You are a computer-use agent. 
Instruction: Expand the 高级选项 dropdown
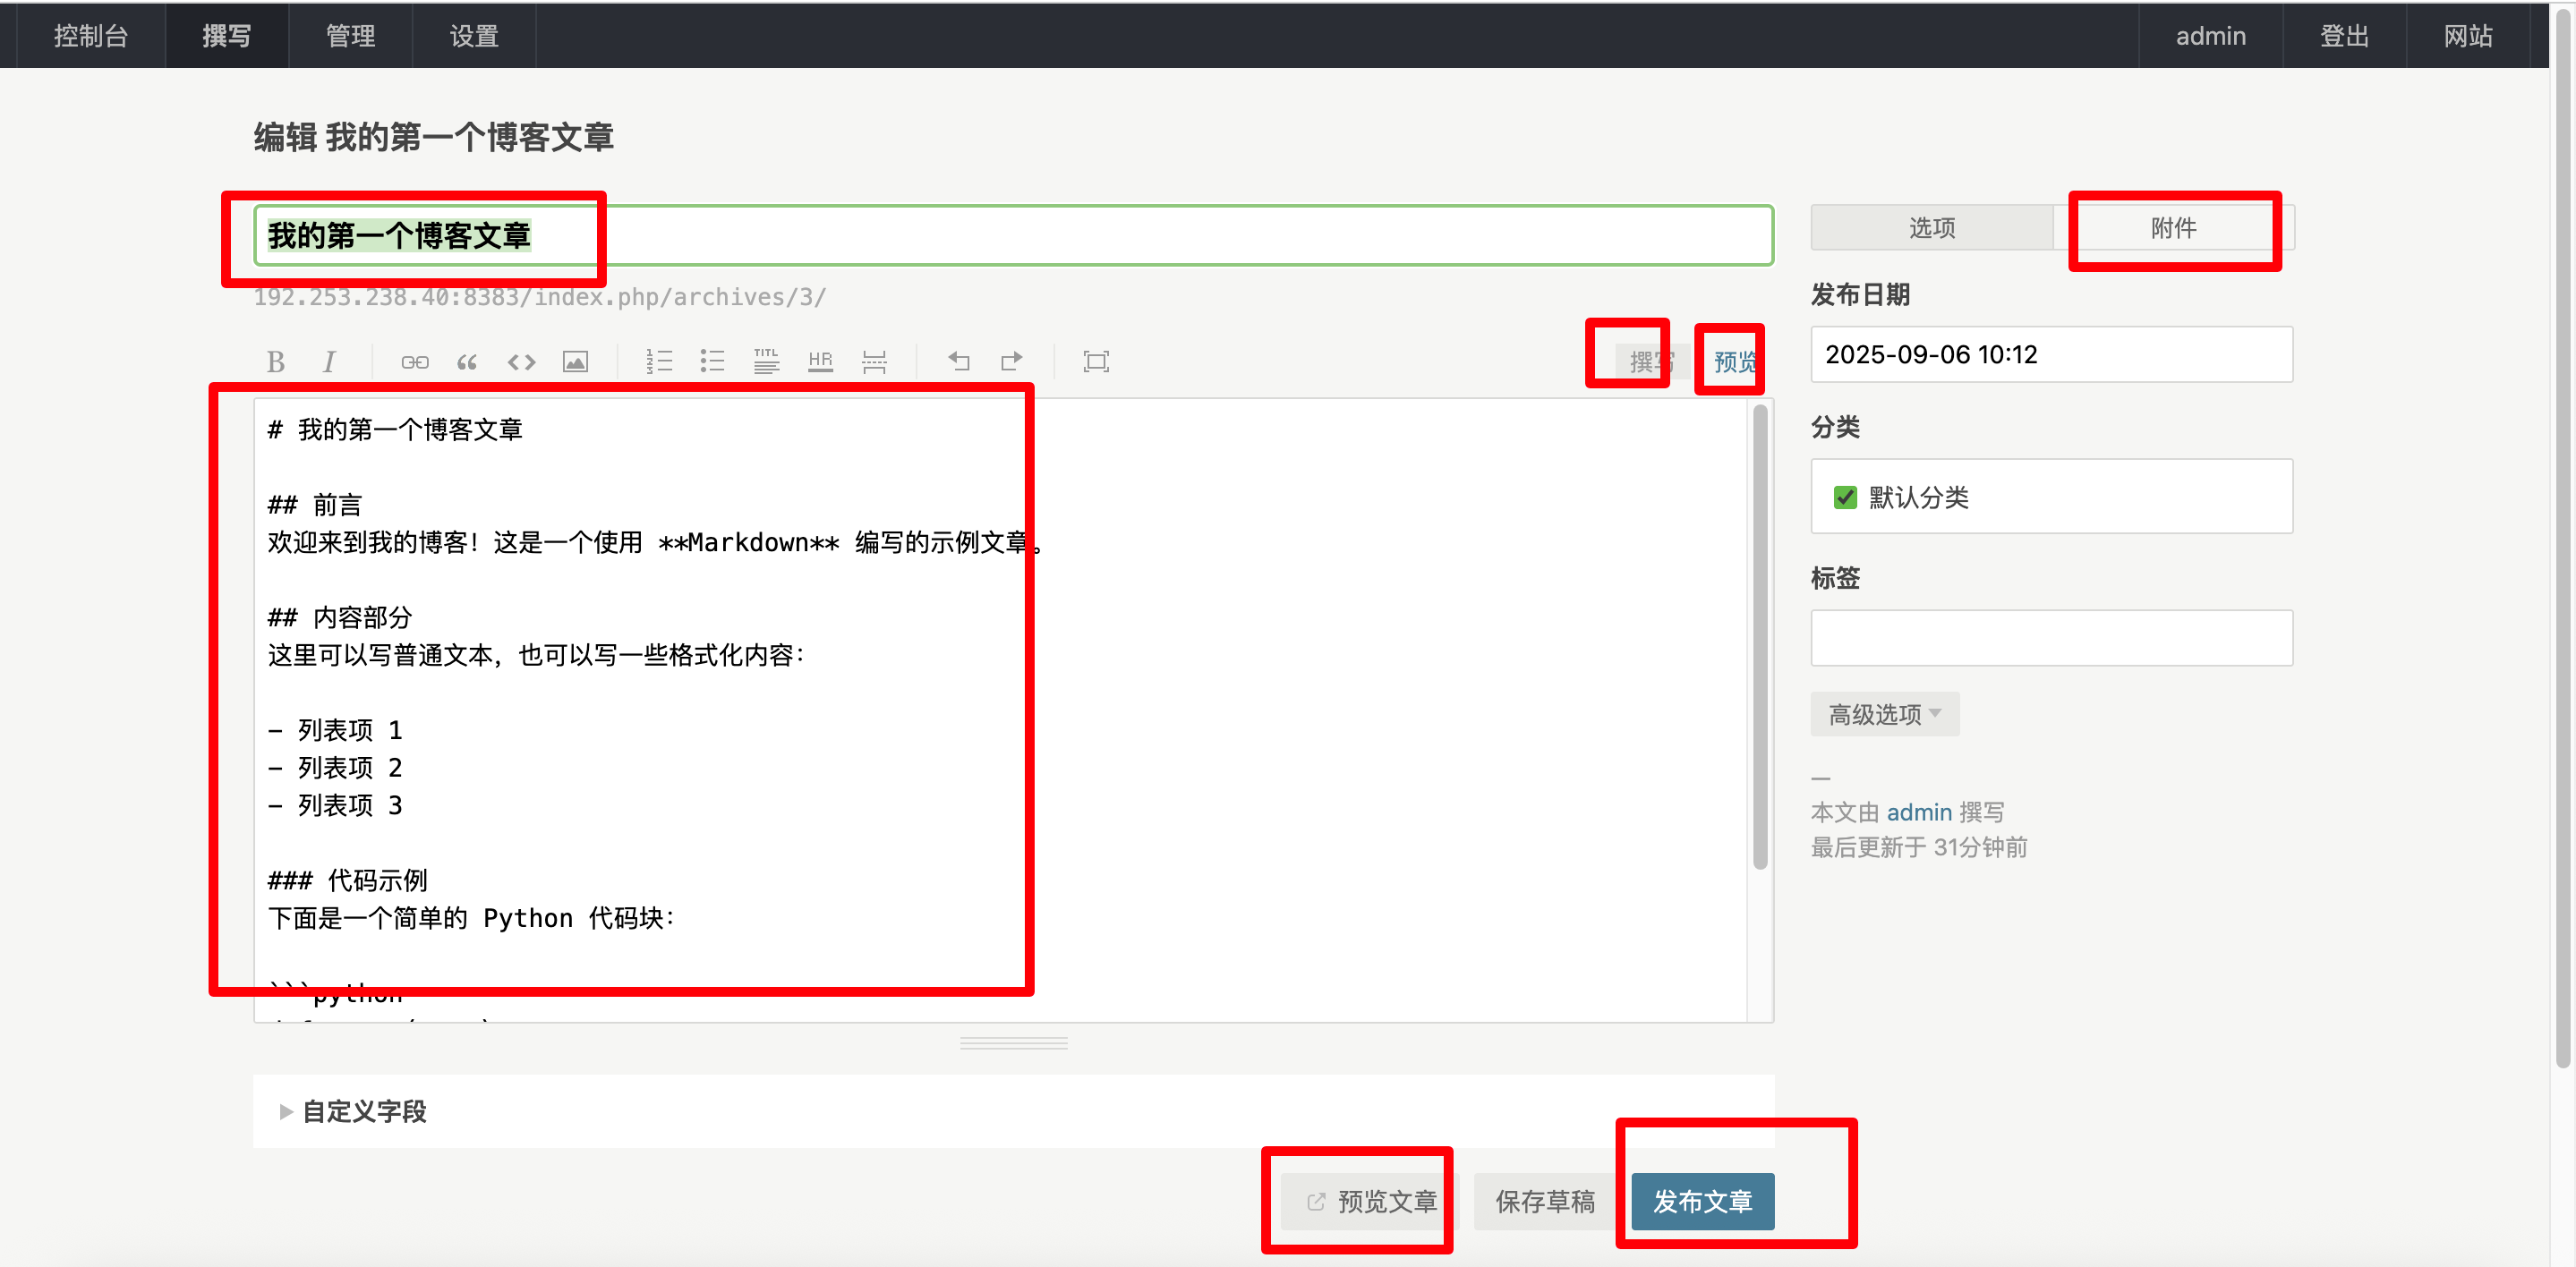pos(1884,714)
